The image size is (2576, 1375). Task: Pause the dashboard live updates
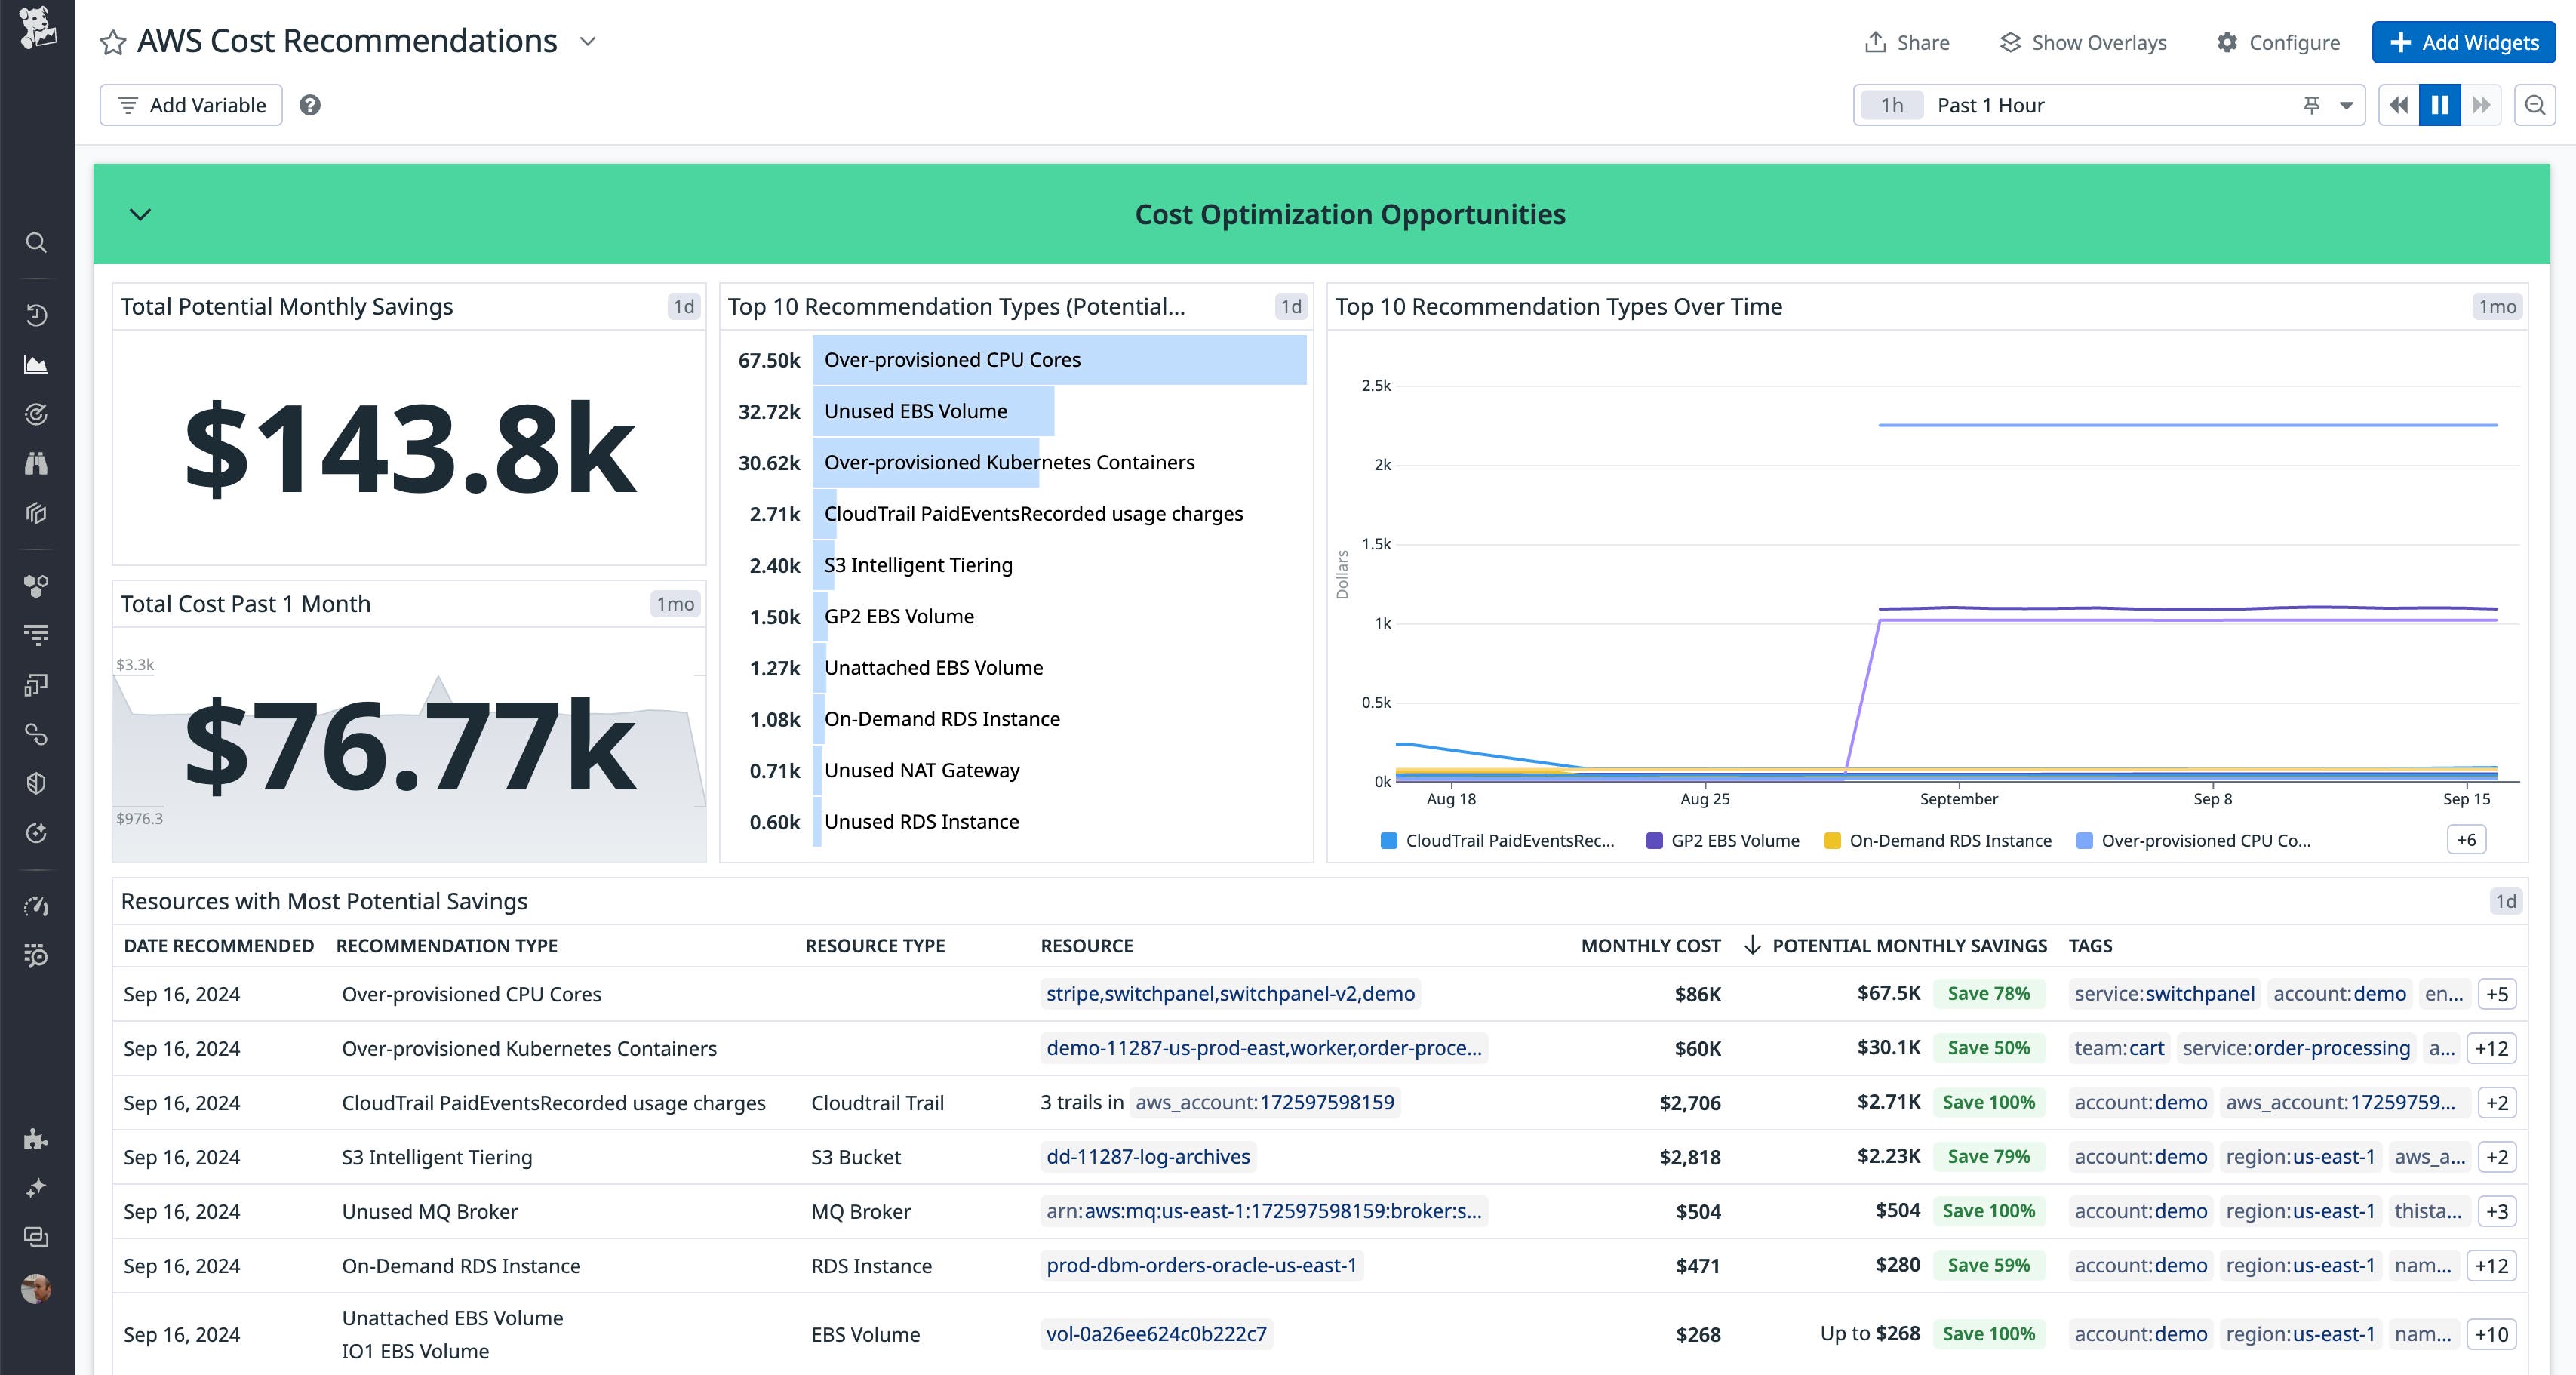tap(2440, 105)
